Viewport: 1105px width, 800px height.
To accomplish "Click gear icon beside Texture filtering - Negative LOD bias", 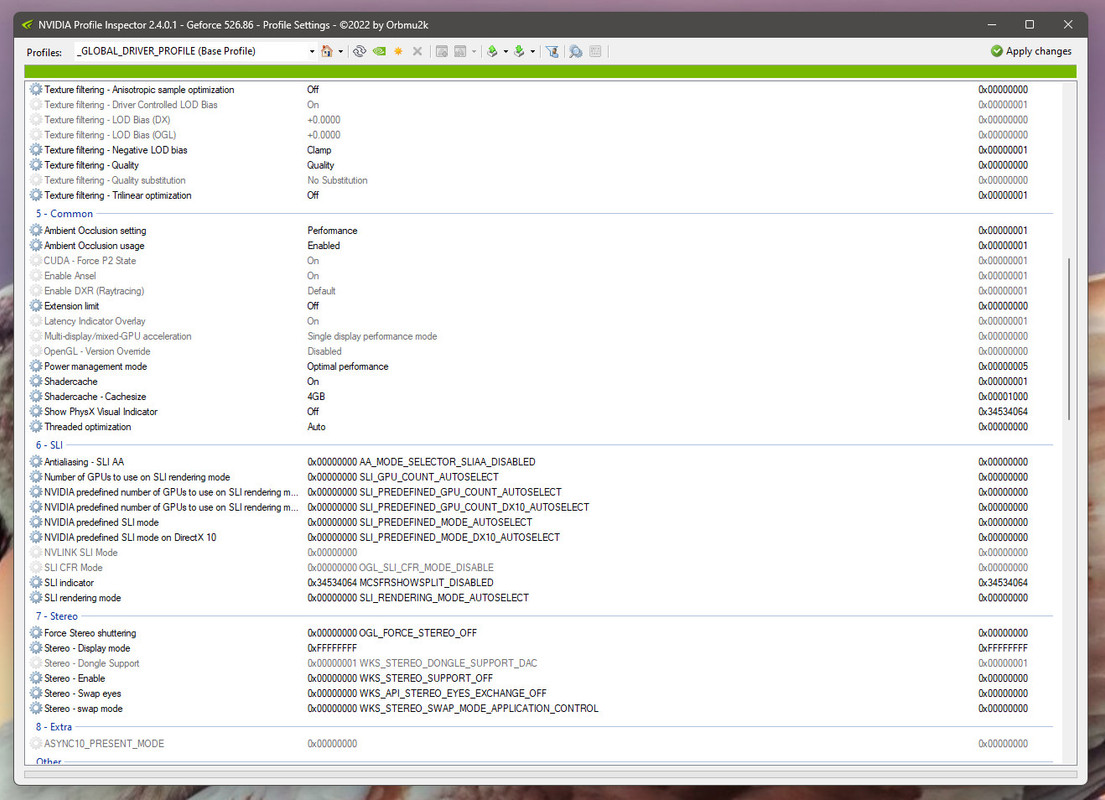I will click(x=36, y=150).
